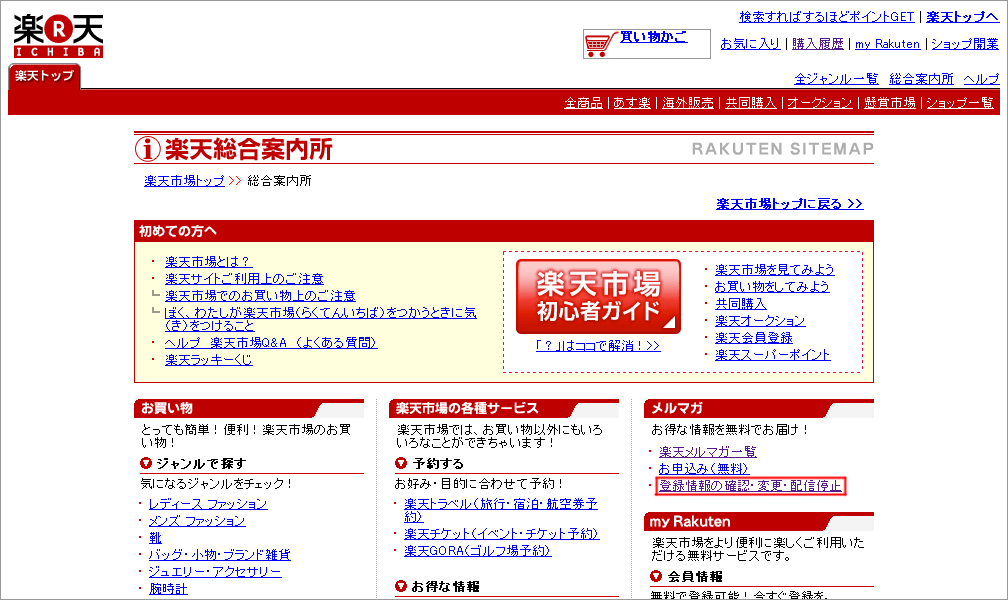
Task: Open the 買い物かご link
Action: [x=653, y=37]
